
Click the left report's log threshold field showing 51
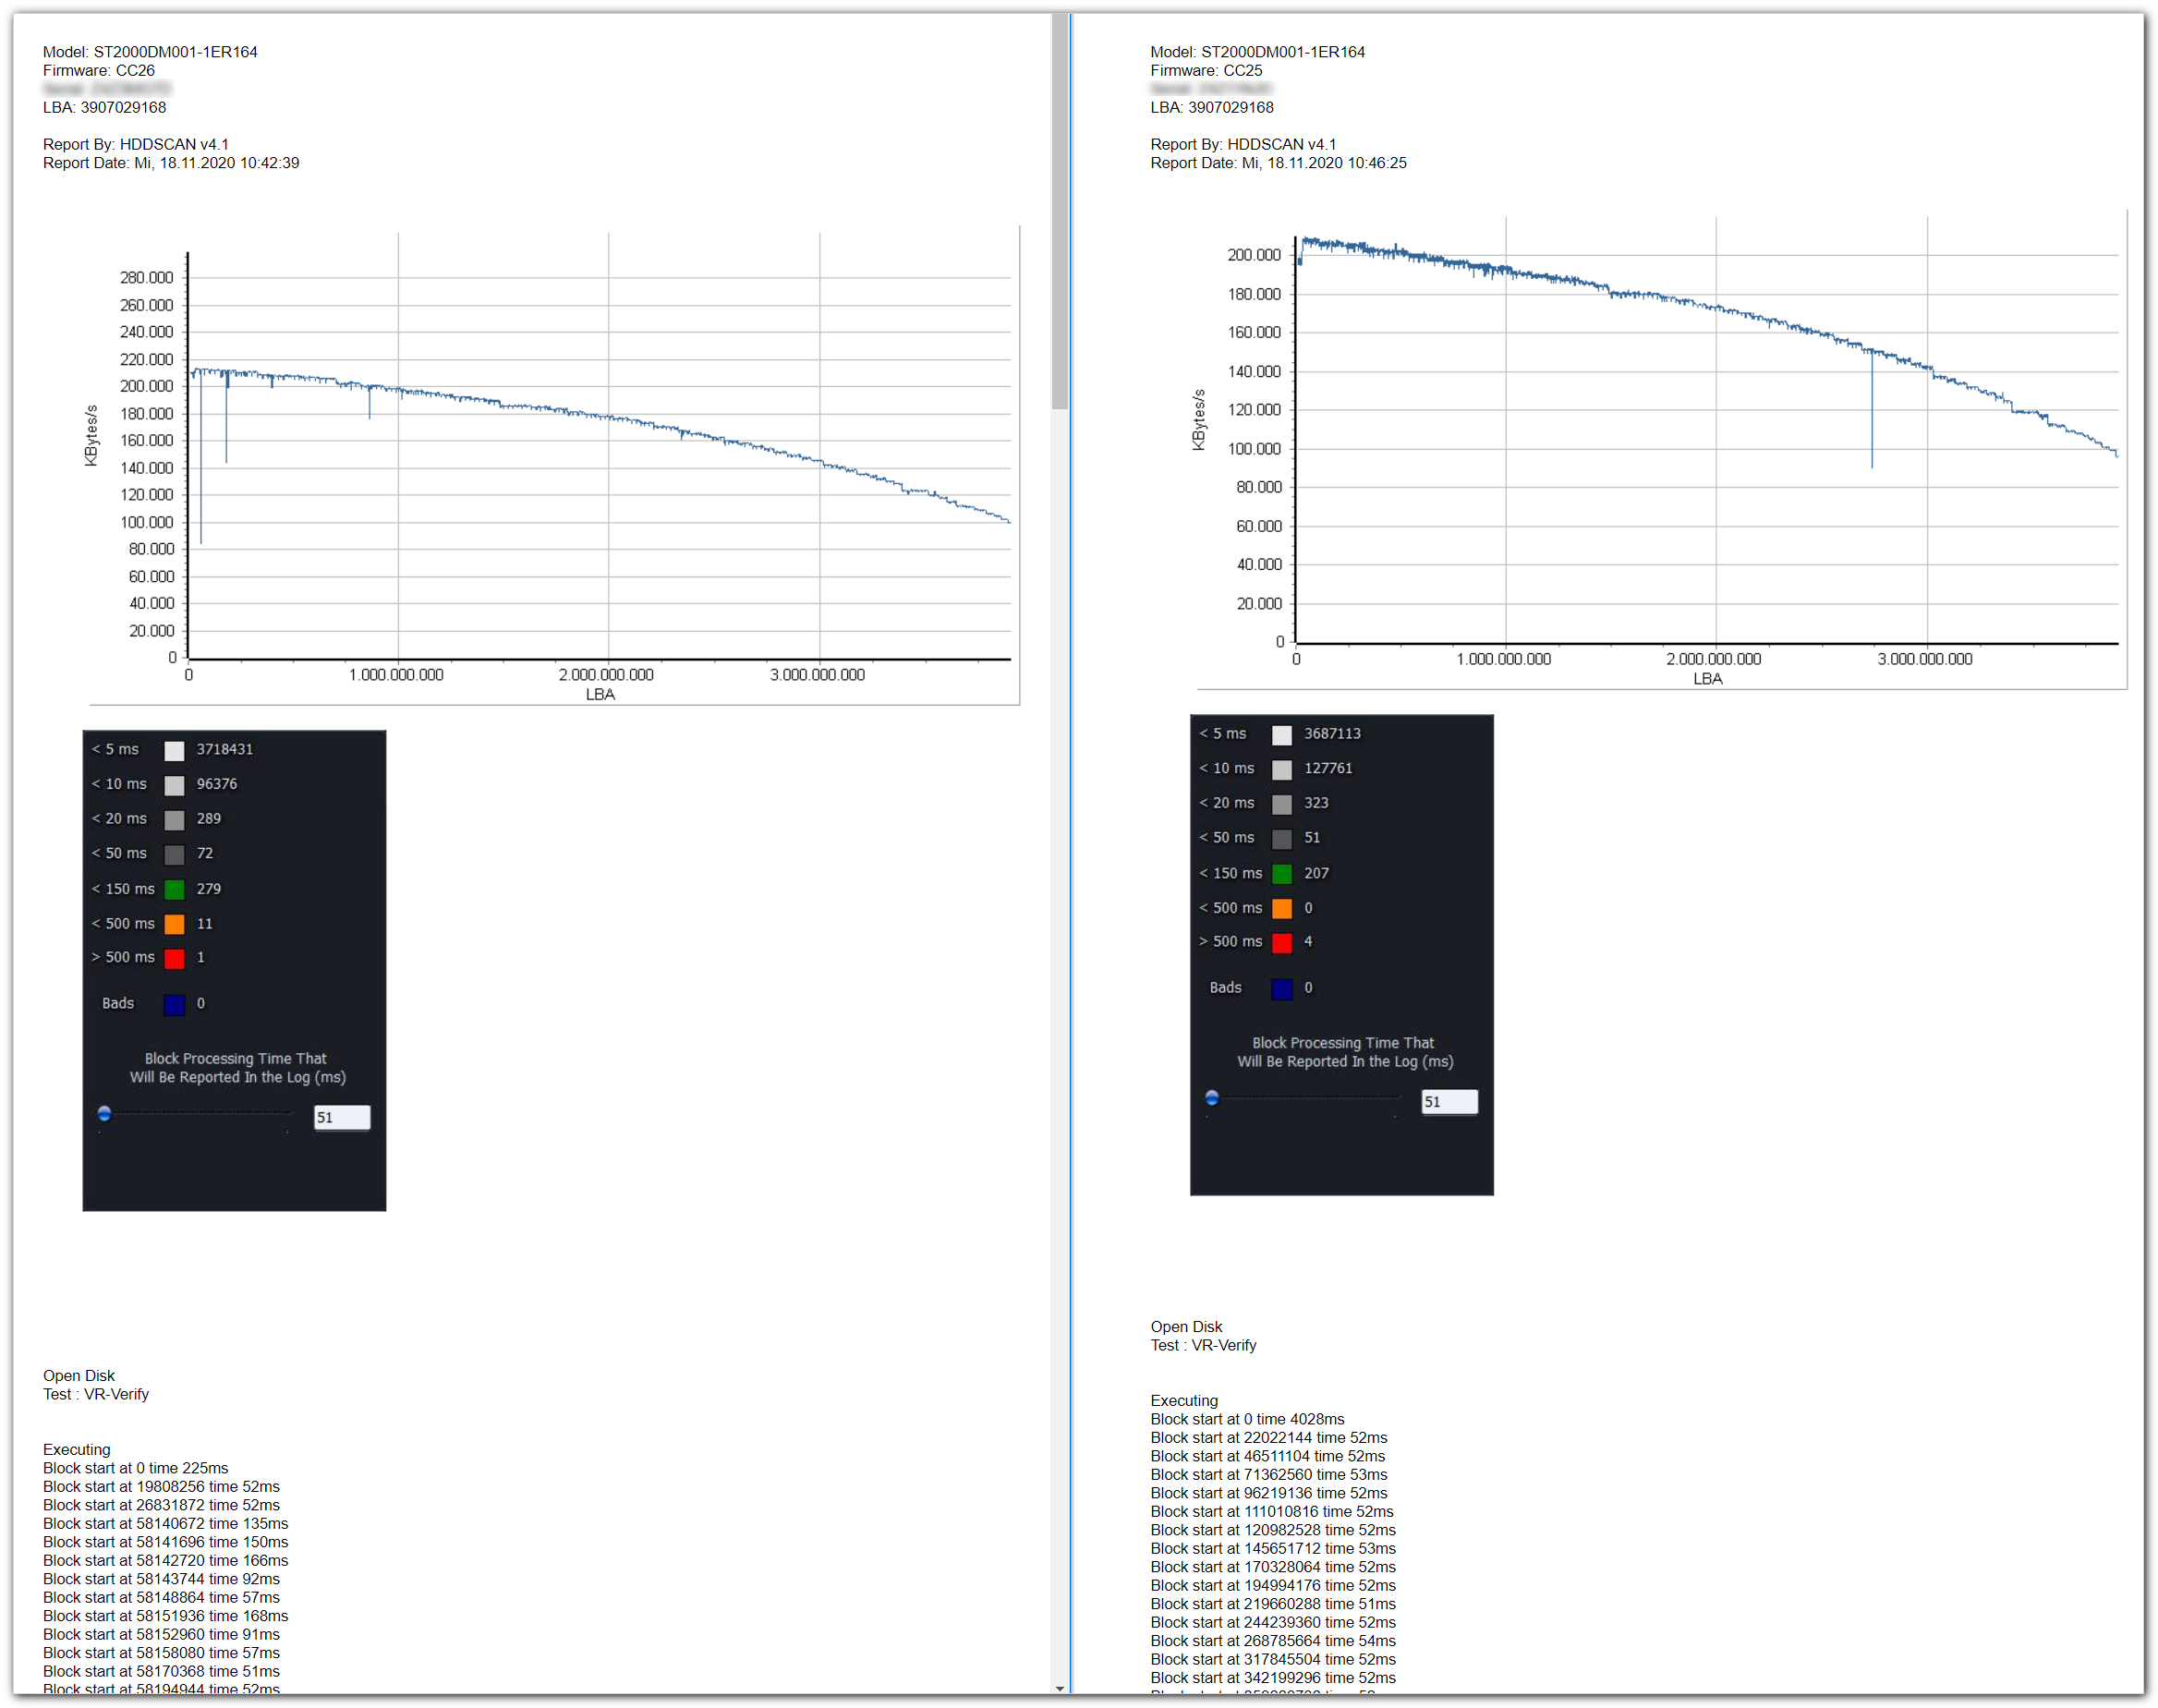tap(342, 1117)
